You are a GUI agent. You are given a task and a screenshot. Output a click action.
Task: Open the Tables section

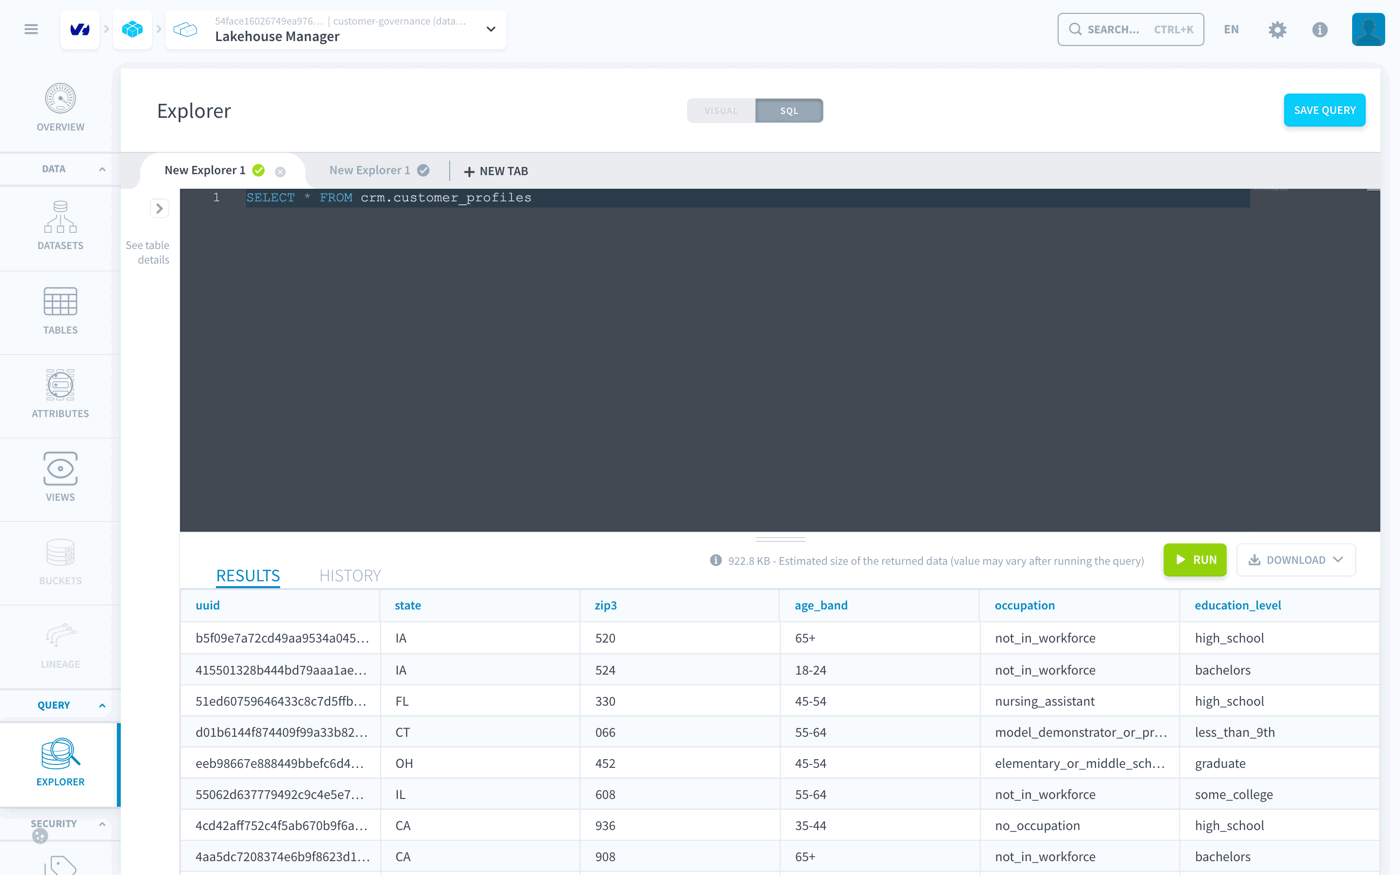tap(60, 310)
